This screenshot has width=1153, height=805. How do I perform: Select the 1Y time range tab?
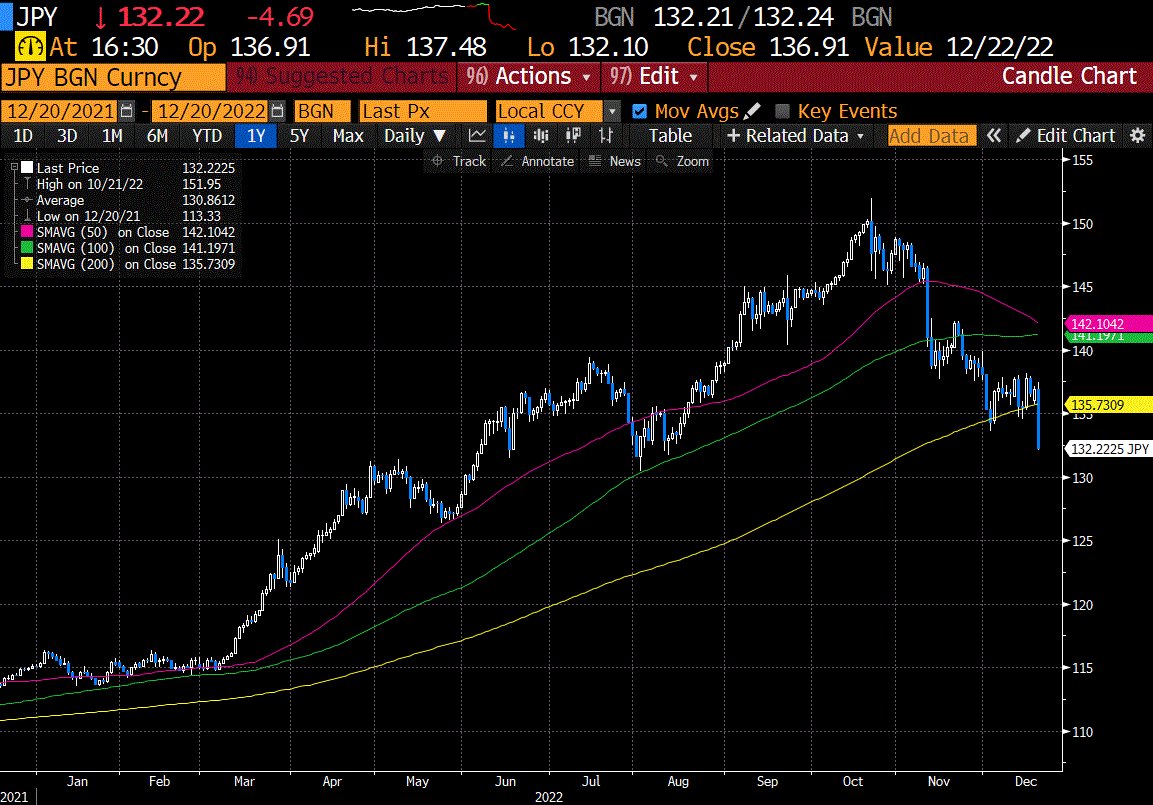(256, 135)
